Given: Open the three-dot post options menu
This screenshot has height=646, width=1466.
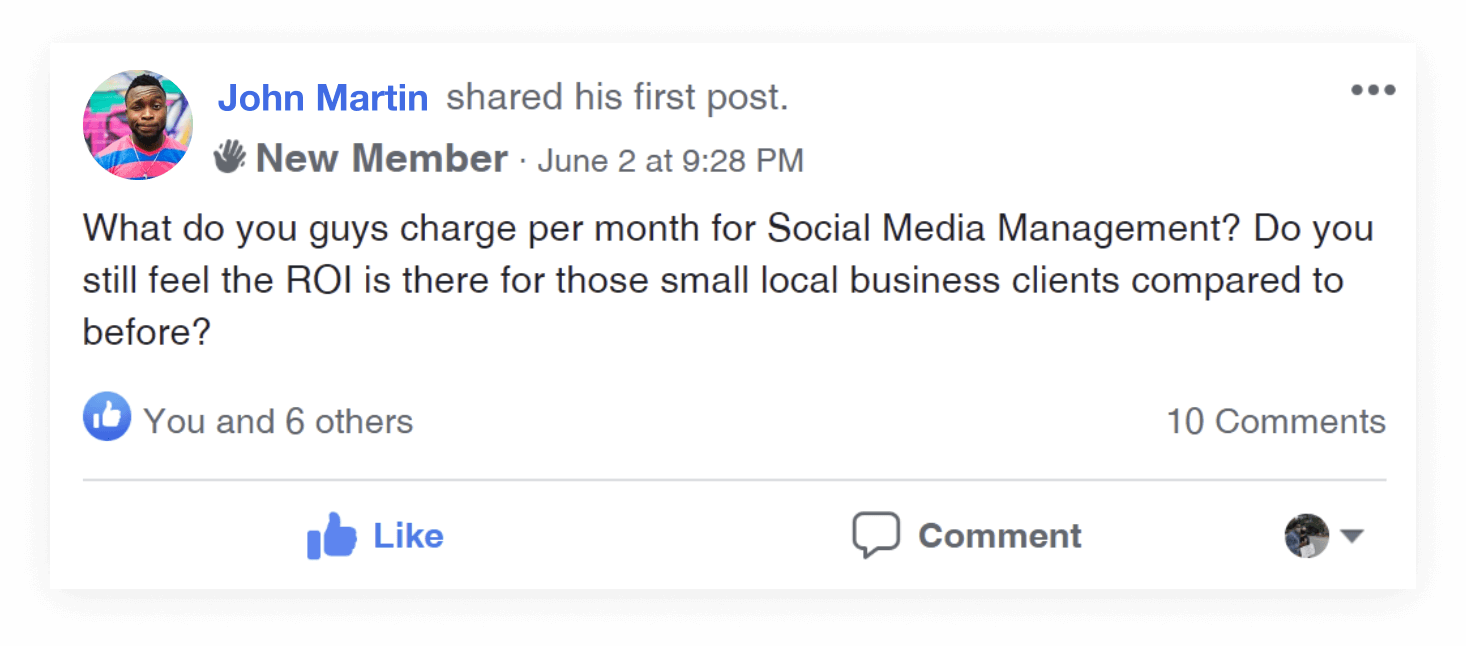Looking at the screenshot, I should tap(1373, 91).
